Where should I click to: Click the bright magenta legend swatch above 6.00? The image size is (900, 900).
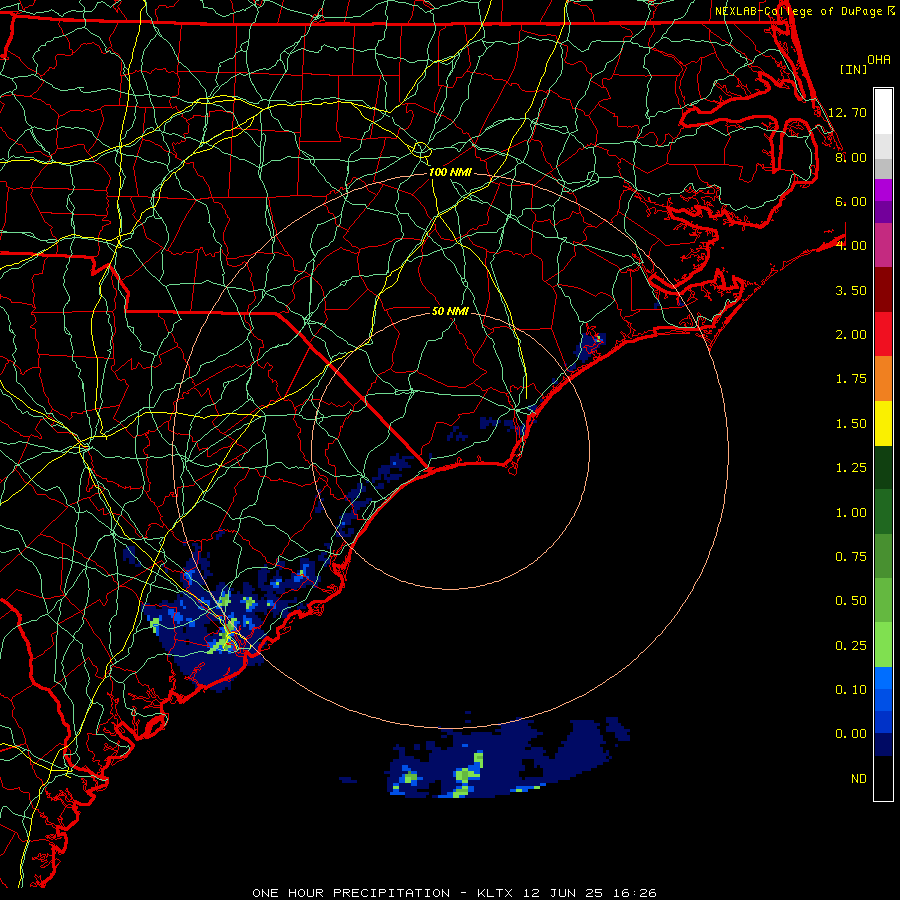click(883, 190)
